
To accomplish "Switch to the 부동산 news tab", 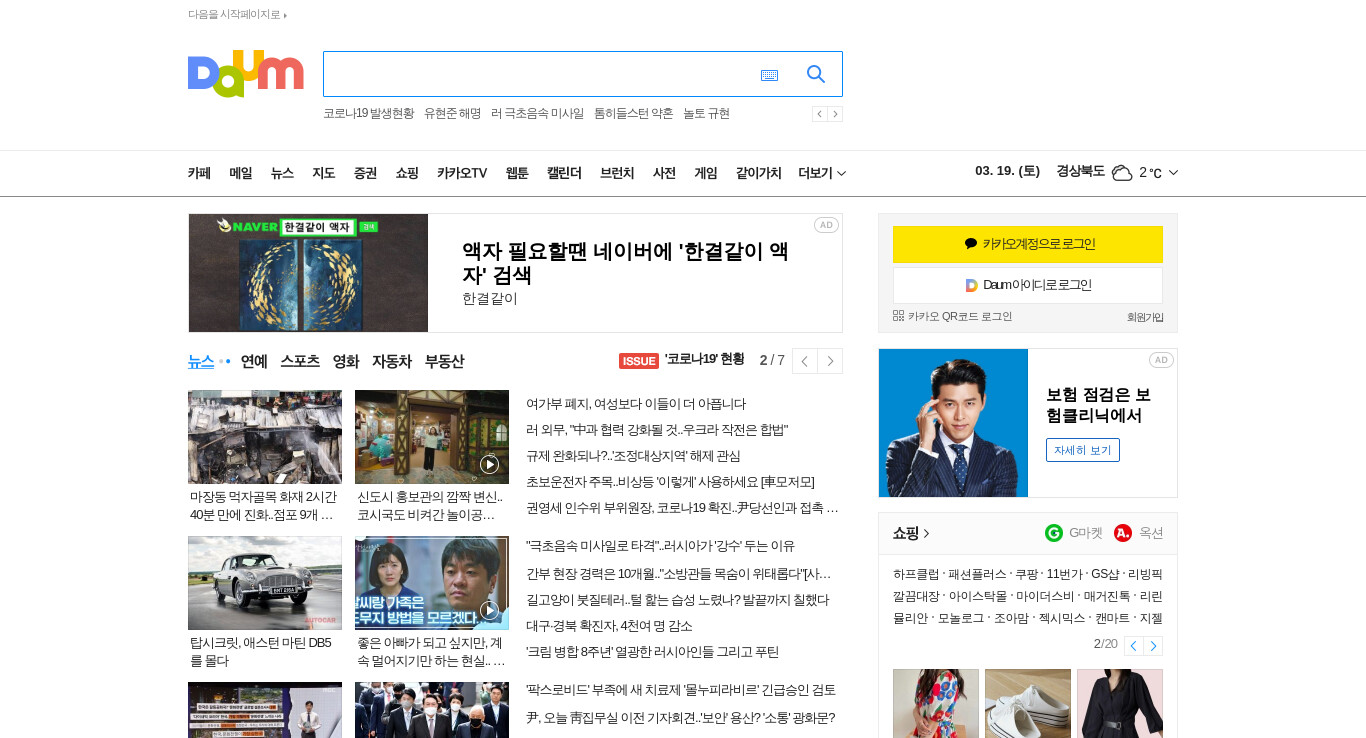I will pyautogui.click(x=444, y=361).
